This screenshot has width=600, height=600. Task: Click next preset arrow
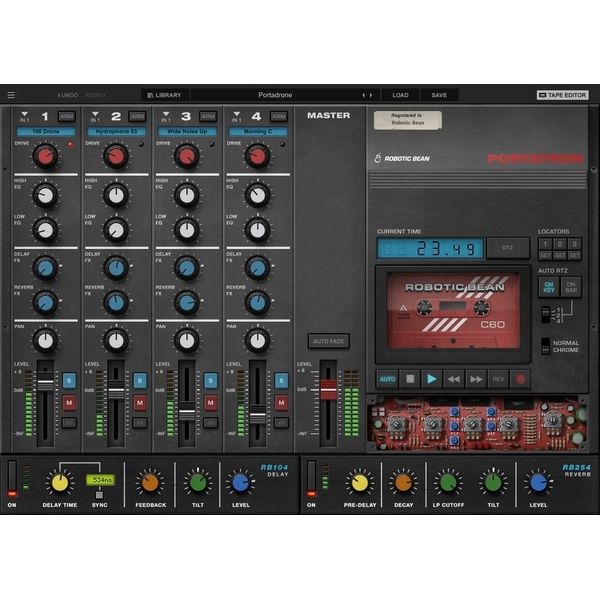coord(371,95)
